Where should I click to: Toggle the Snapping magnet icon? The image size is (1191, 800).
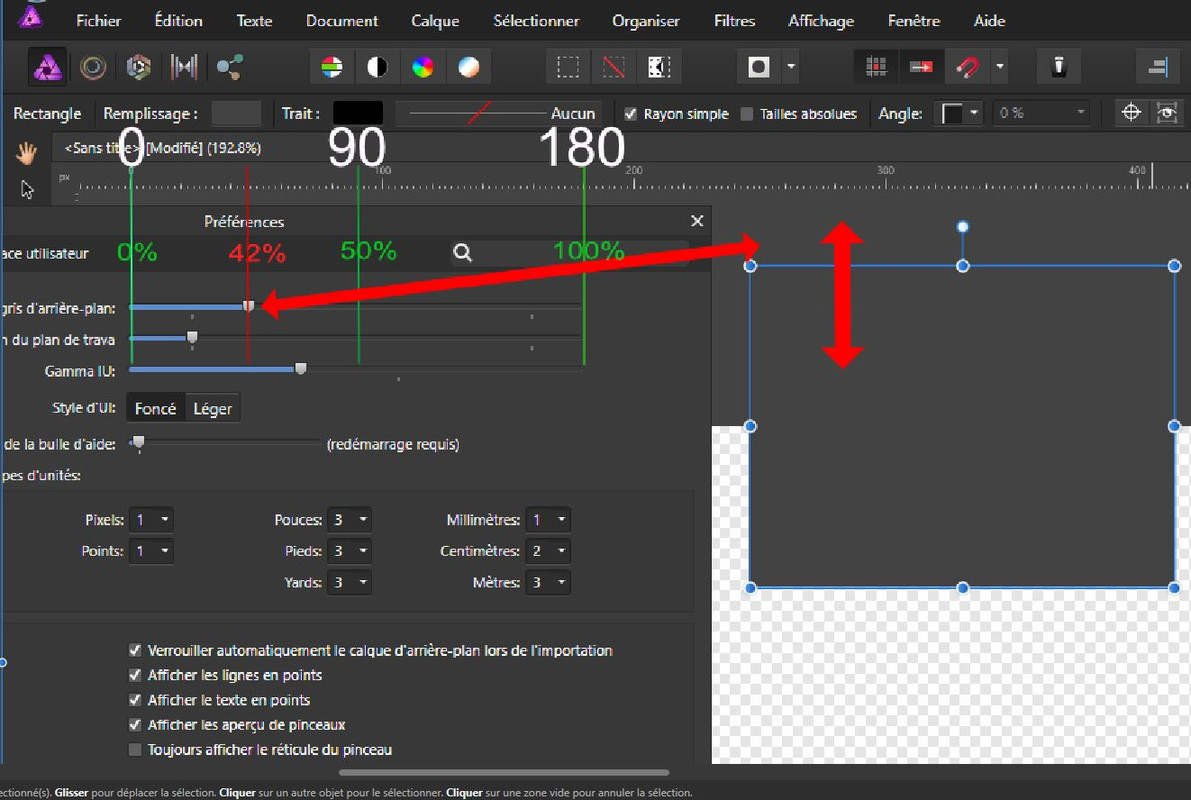[x=967, y=68]
